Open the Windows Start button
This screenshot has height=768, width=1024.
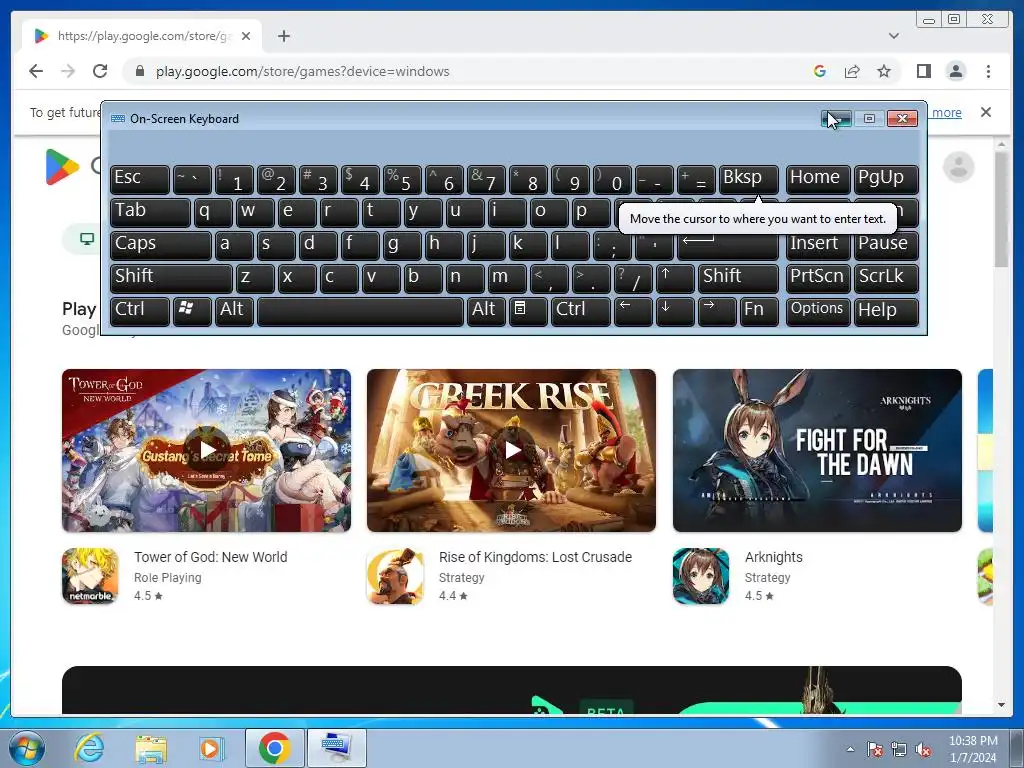point(27,748)
